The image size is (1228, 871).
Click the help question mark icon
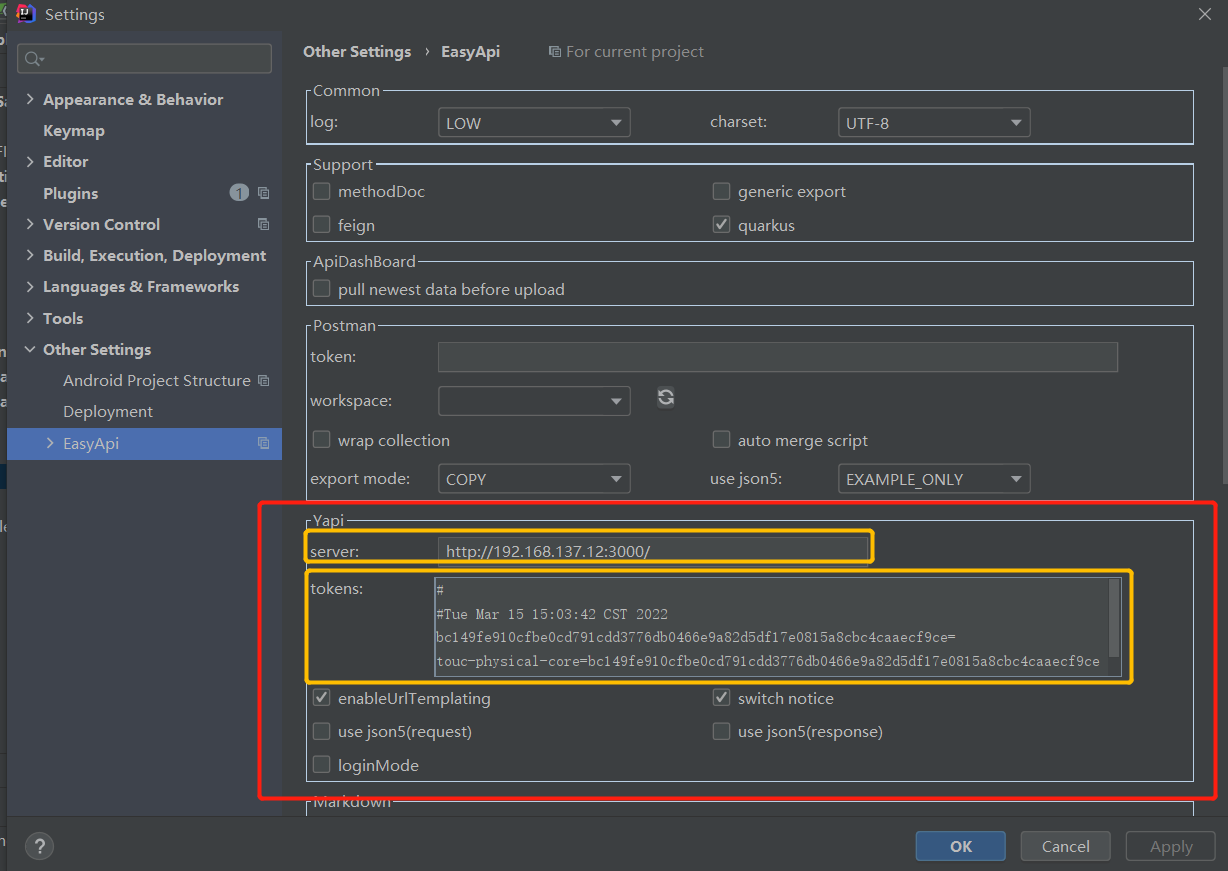point(39,846)
